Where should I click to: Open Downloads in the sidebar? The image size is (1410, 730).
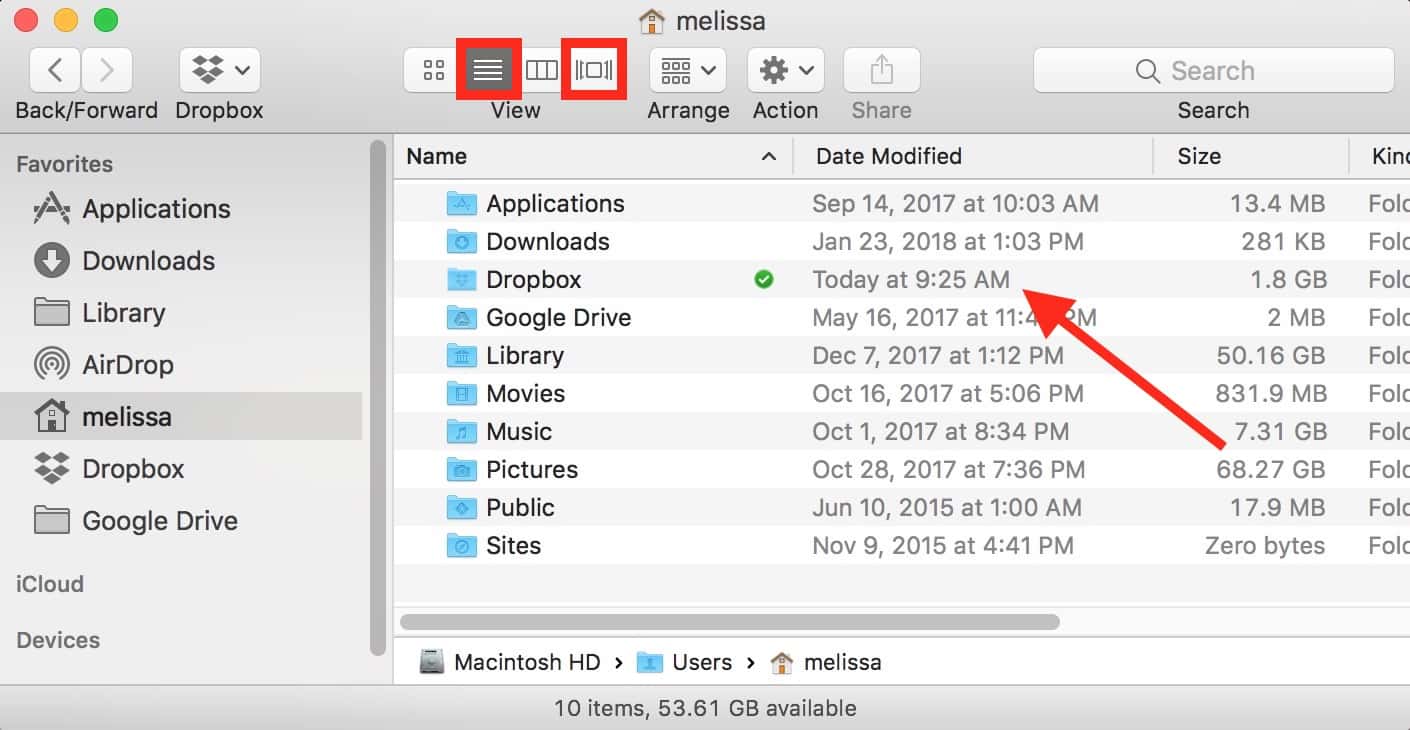click(x=148, y=261)
